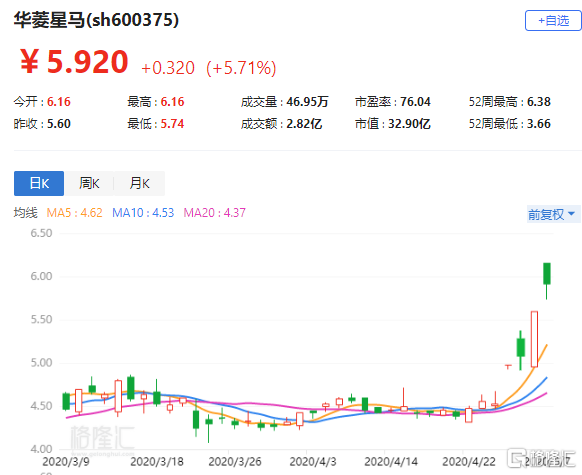582x475 pixels.
Task: Click the price change +0.320 value
Action: click(168, 68)
